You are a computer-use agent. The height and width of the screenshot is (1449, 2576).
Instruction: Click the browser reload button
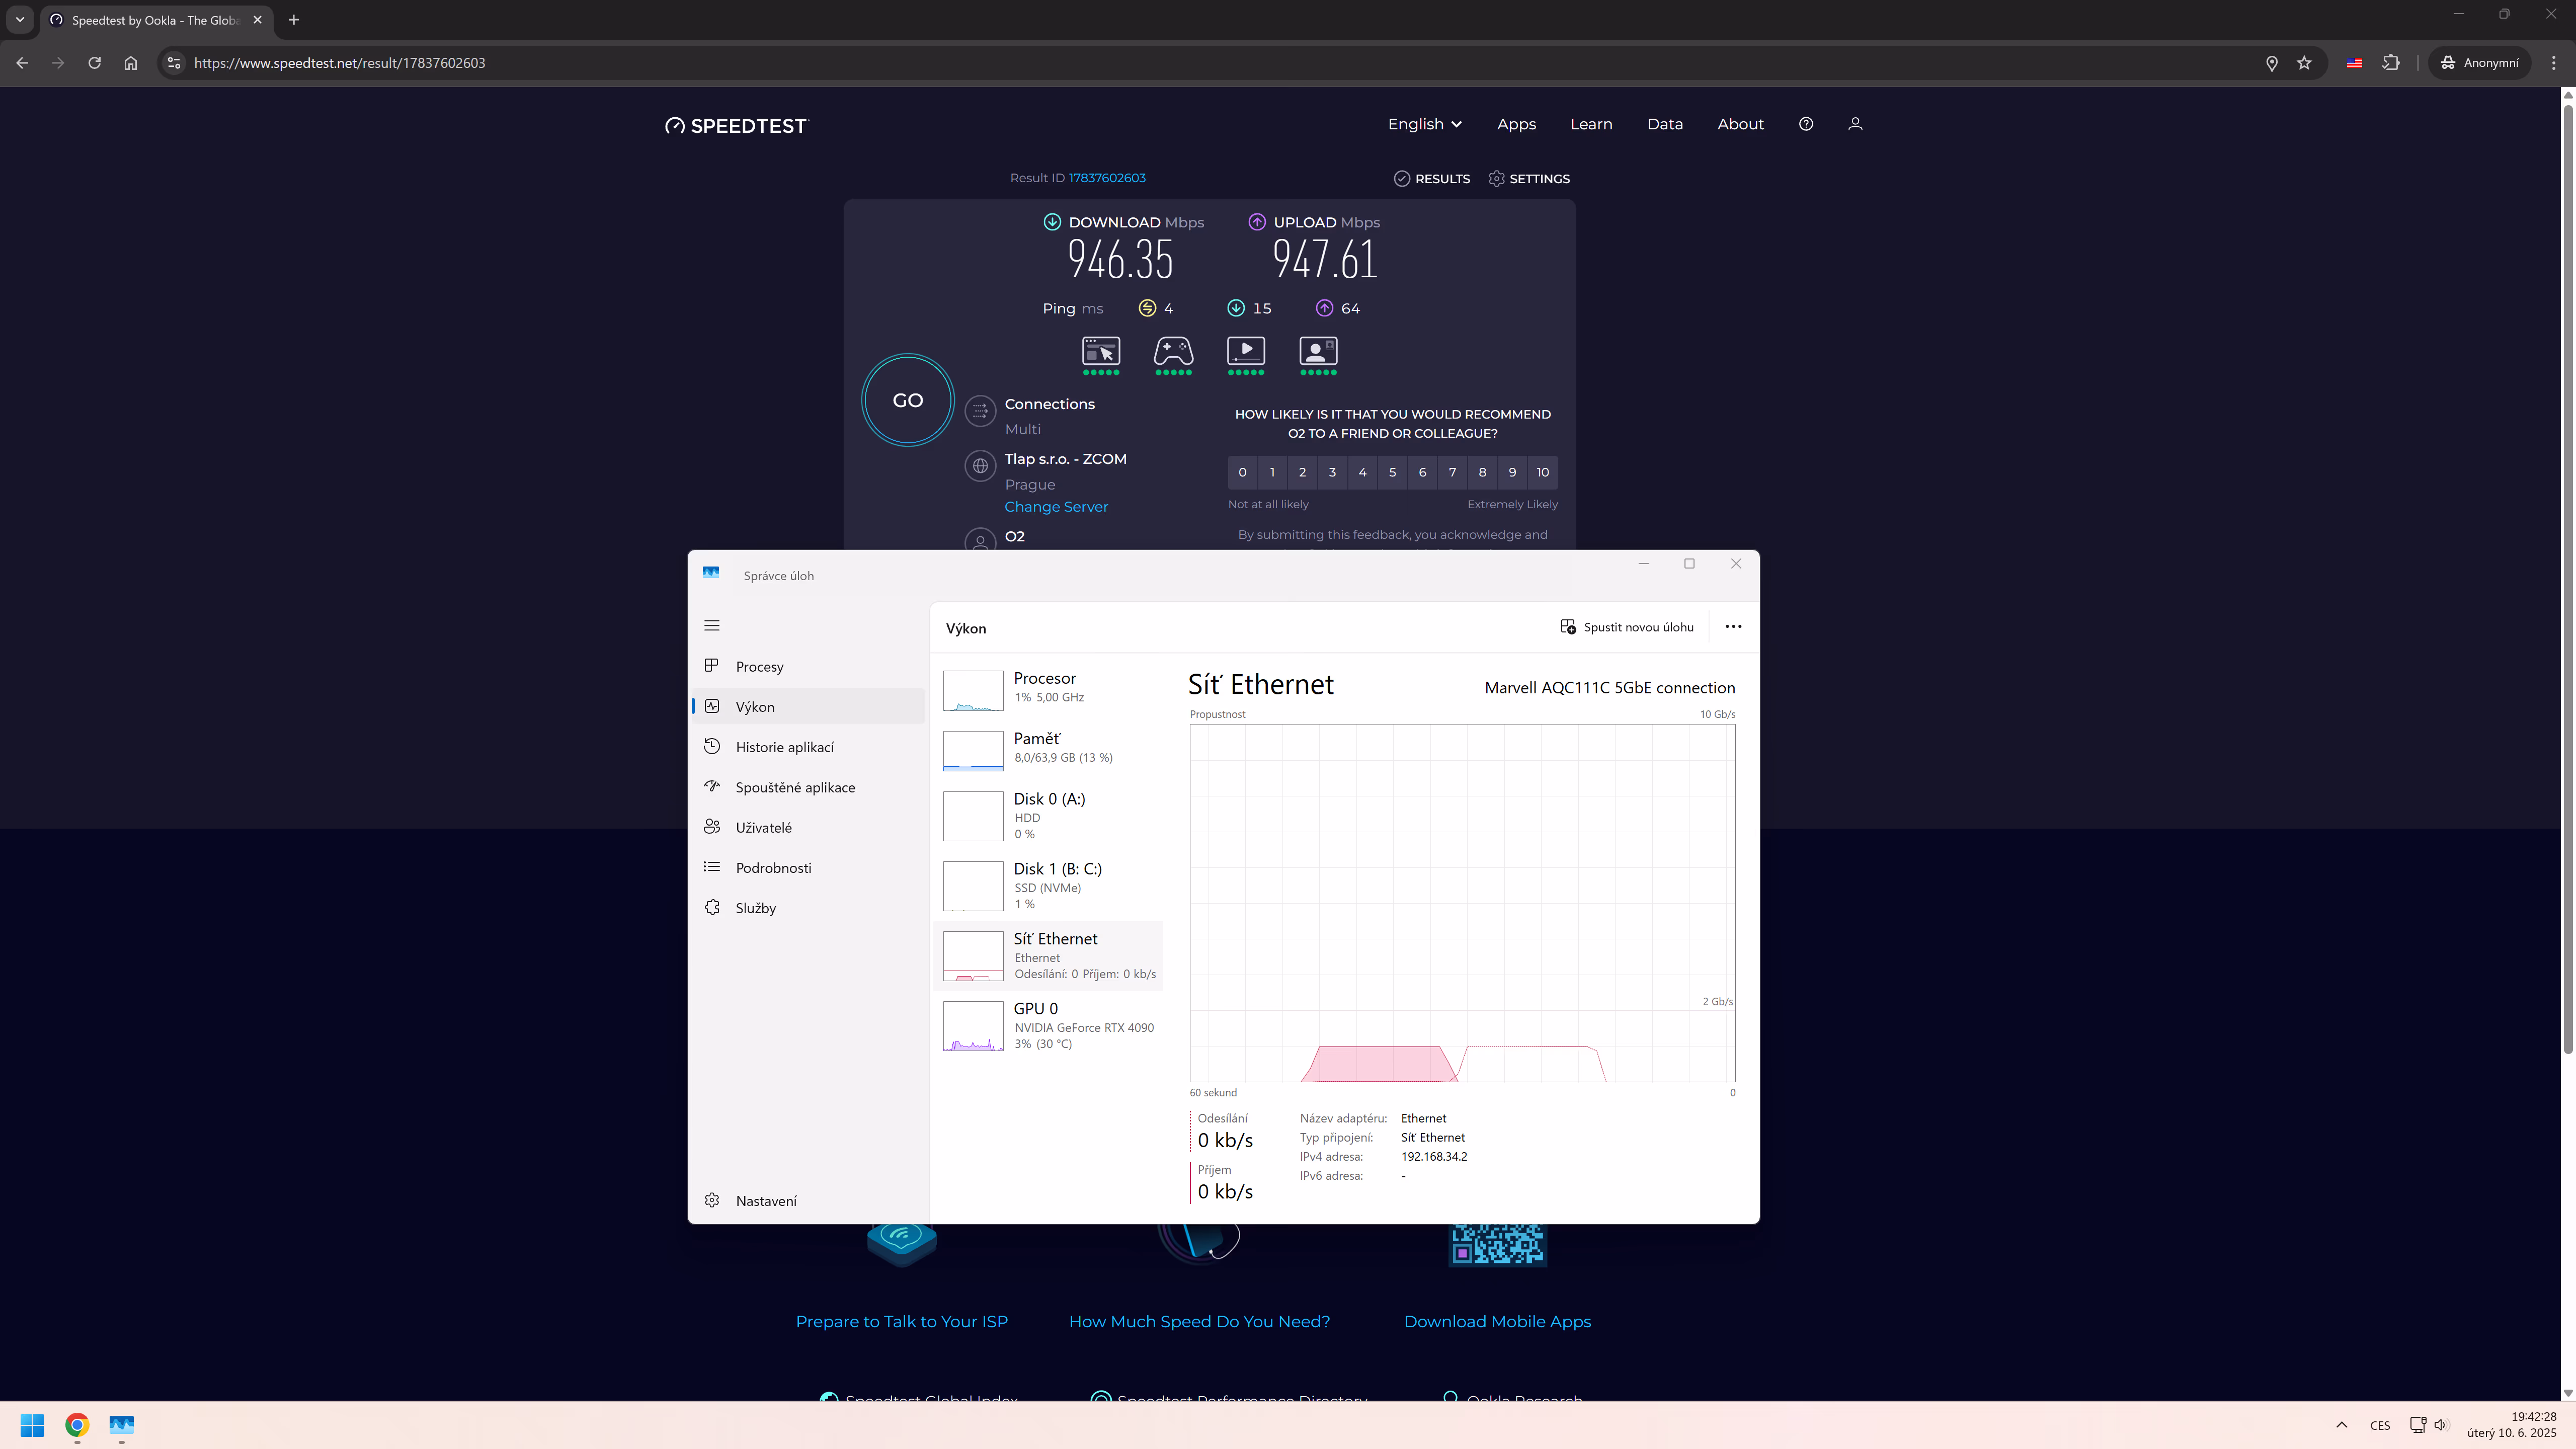(94, 63)
